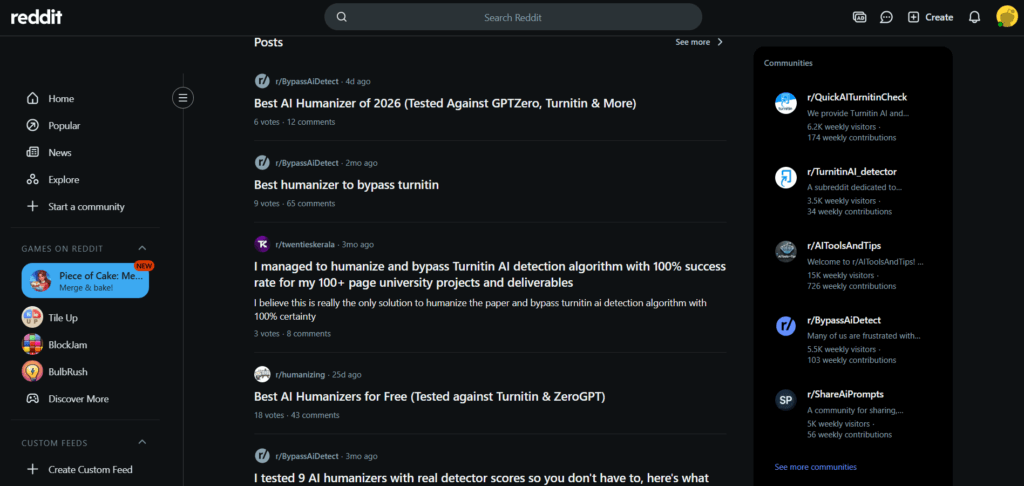Focus the Search Reddit field
This screenshot has height=486, width=1024.
(x=513, y=17)
